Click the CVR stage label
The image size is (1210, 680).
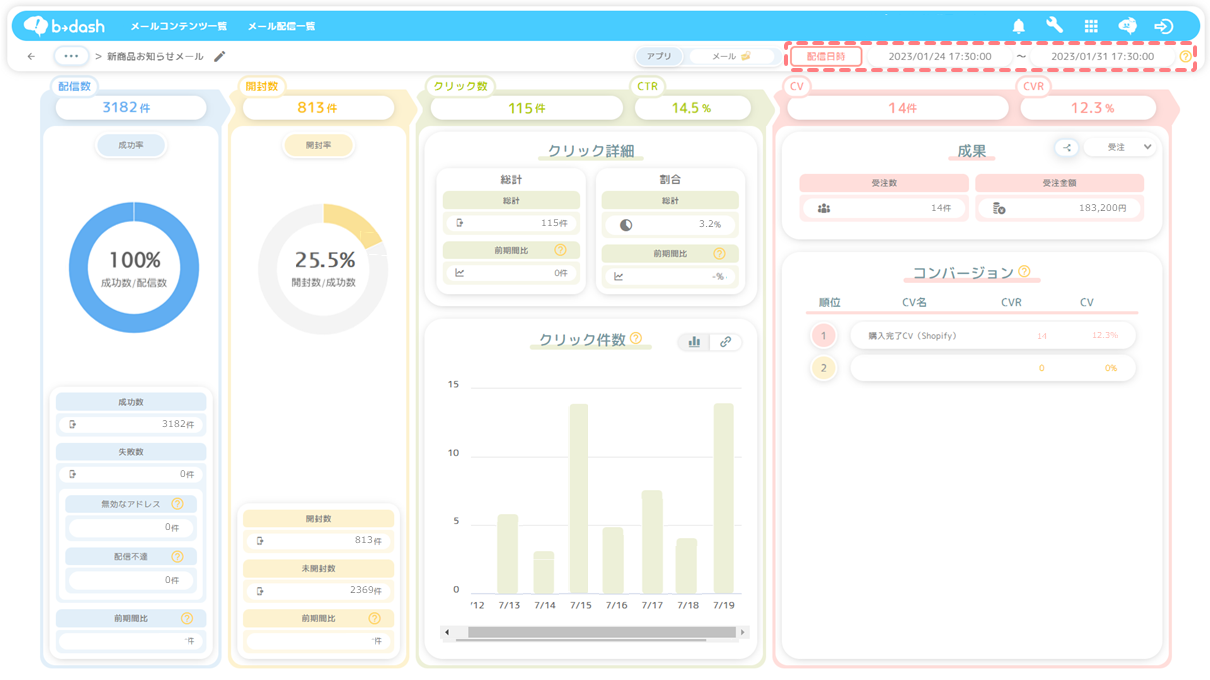[1033, 87]
